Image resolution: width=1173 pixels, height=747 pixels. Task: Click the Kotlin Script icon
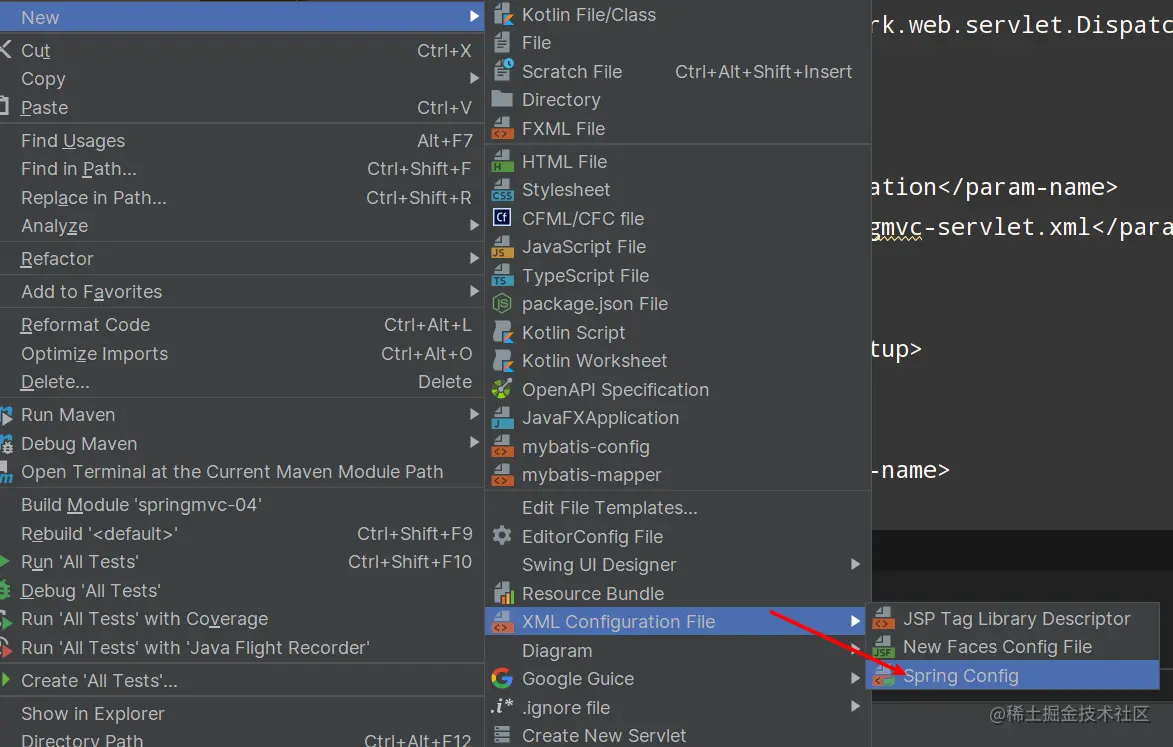pyautogui.click(x=503, y=332)
